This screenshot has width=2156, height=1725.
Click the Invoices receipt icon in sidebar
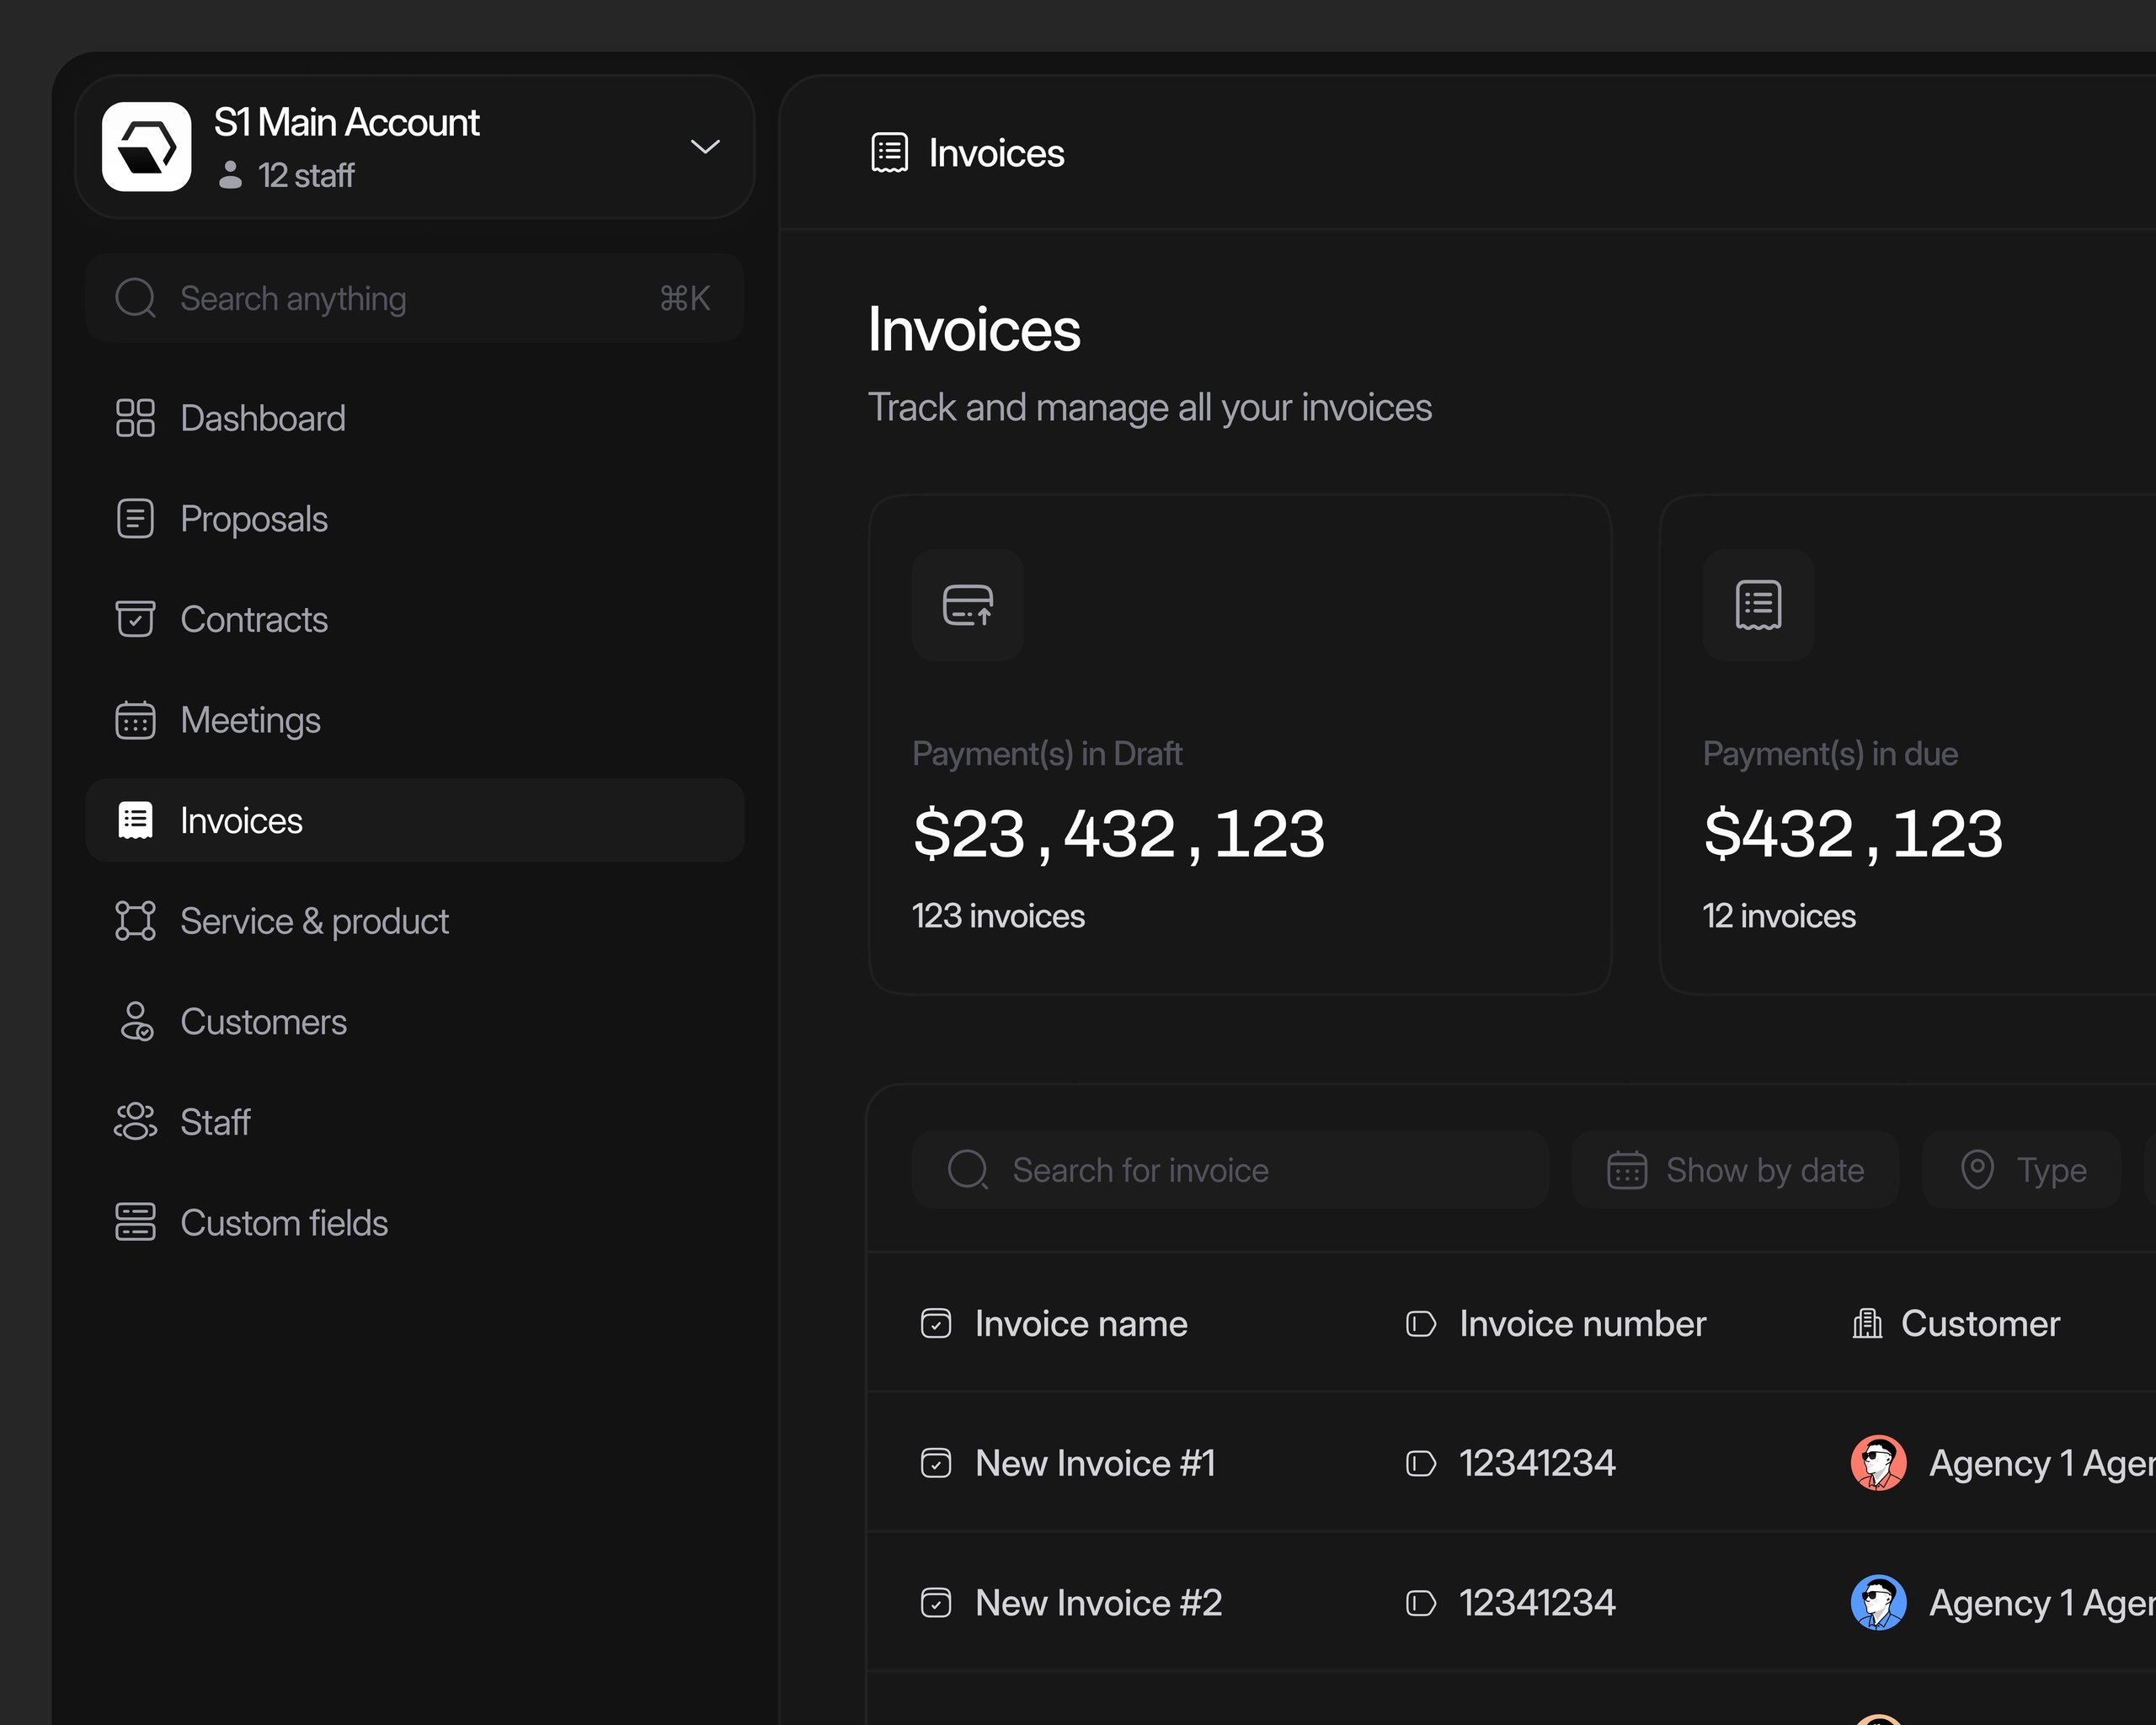click(x=135, y=820)
